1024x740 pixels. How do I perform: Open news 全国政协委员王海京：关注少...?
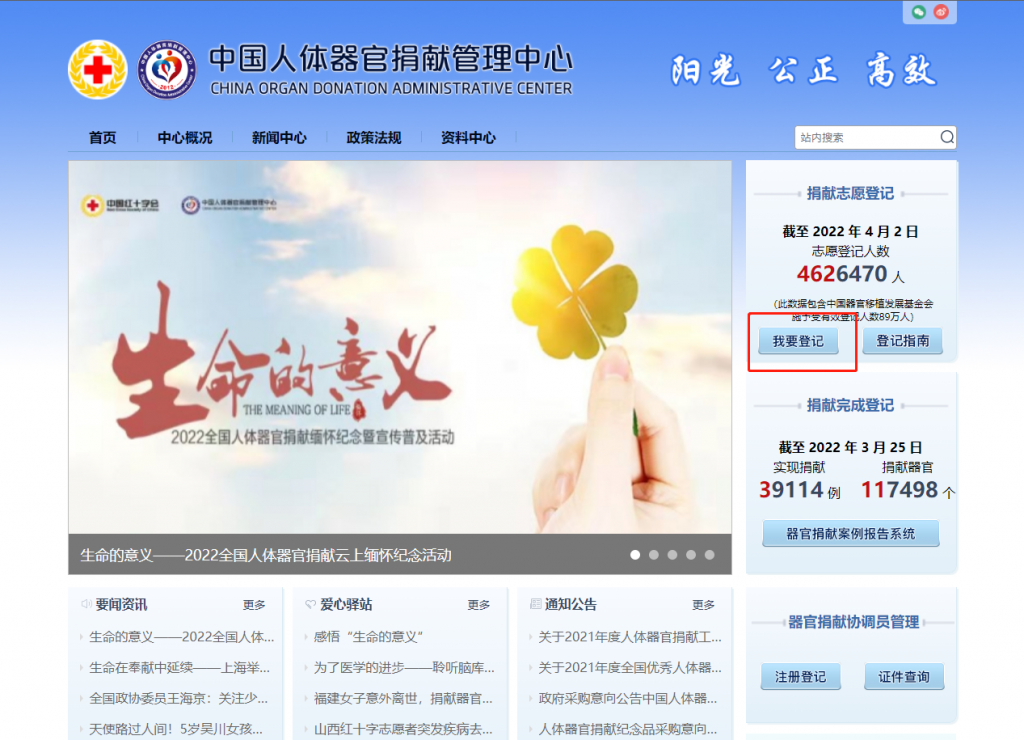point(178,698)
